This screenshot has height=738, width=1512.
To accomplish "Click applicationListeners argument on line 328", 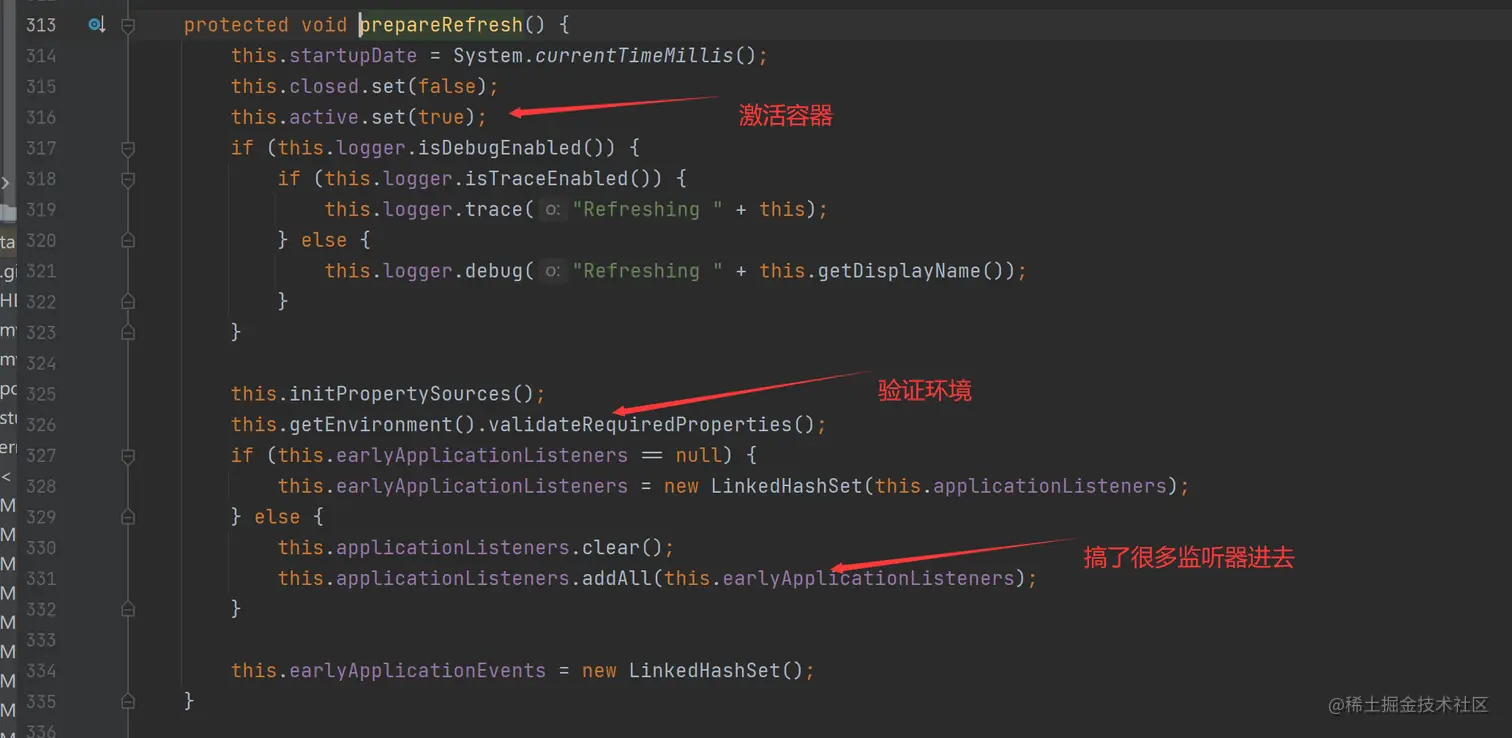I will click(1050, 486).
